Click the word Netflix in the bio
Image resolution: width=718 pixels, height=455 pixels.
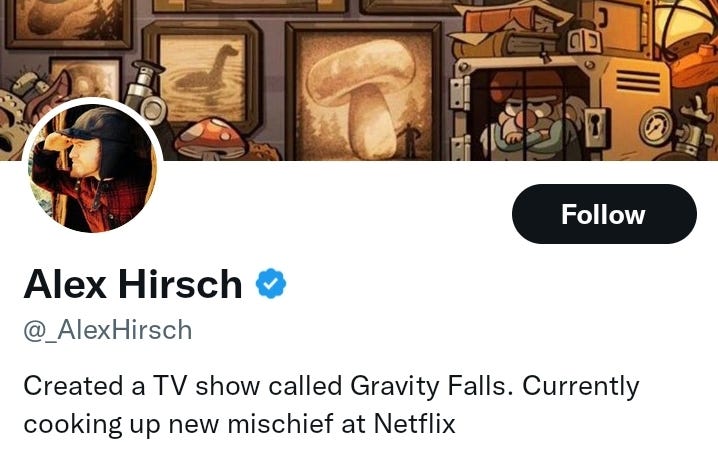pyautogui.click(x=414, y=424)
